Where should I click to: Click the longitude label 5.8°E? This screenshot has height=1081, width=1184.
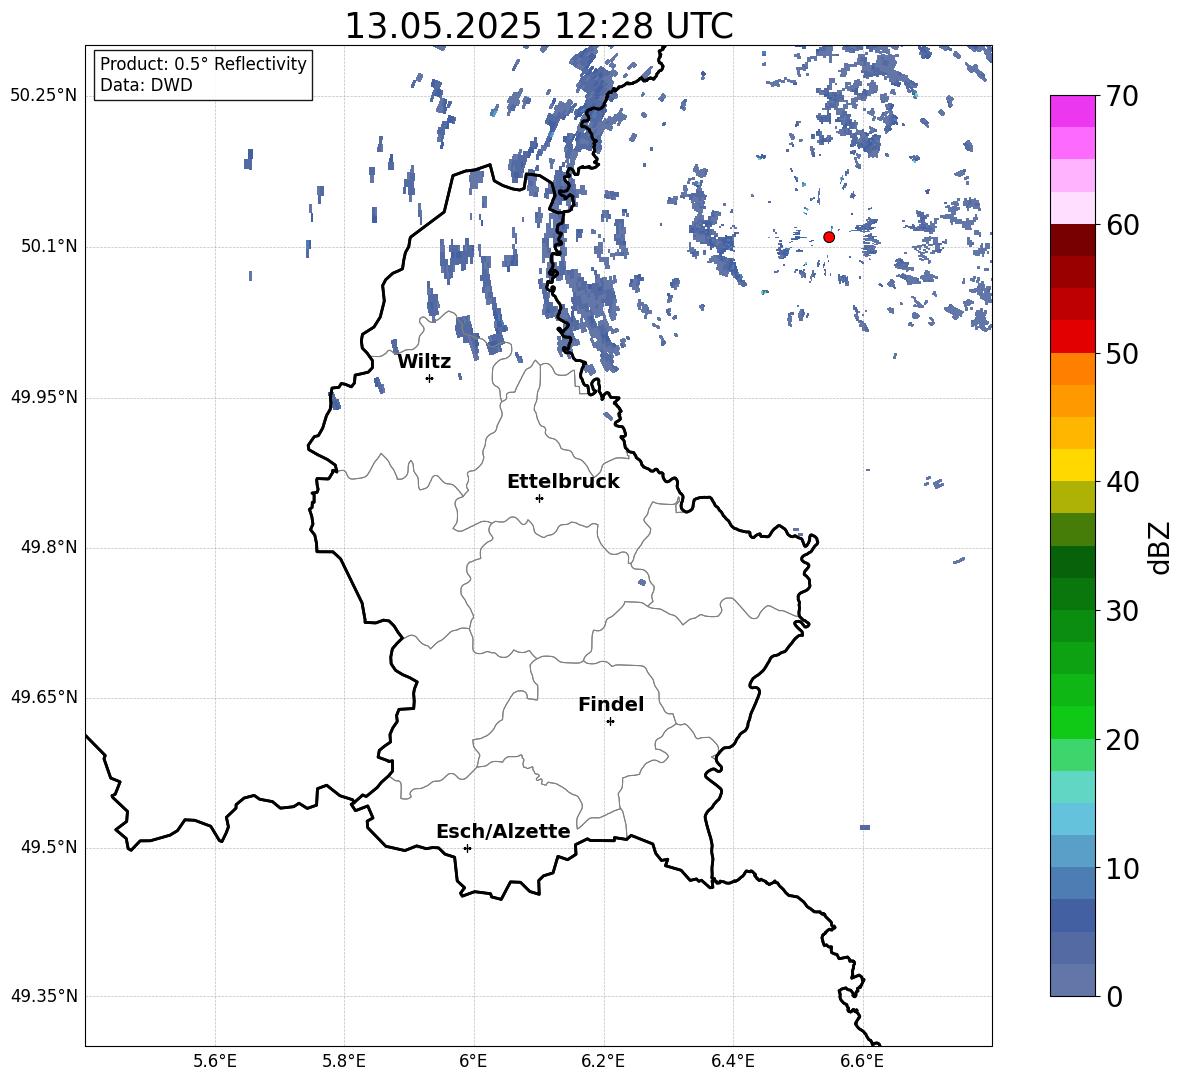click(344, 1061)
